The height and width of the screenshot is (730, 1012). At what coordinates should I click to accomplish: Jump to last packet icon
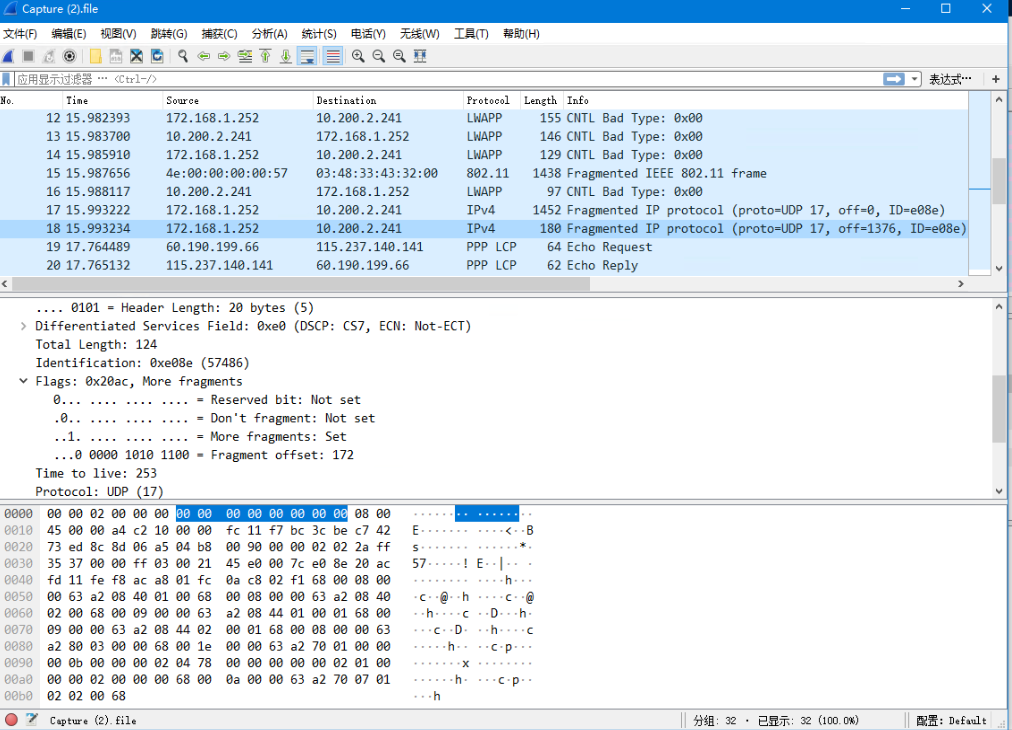pos(286,56)
